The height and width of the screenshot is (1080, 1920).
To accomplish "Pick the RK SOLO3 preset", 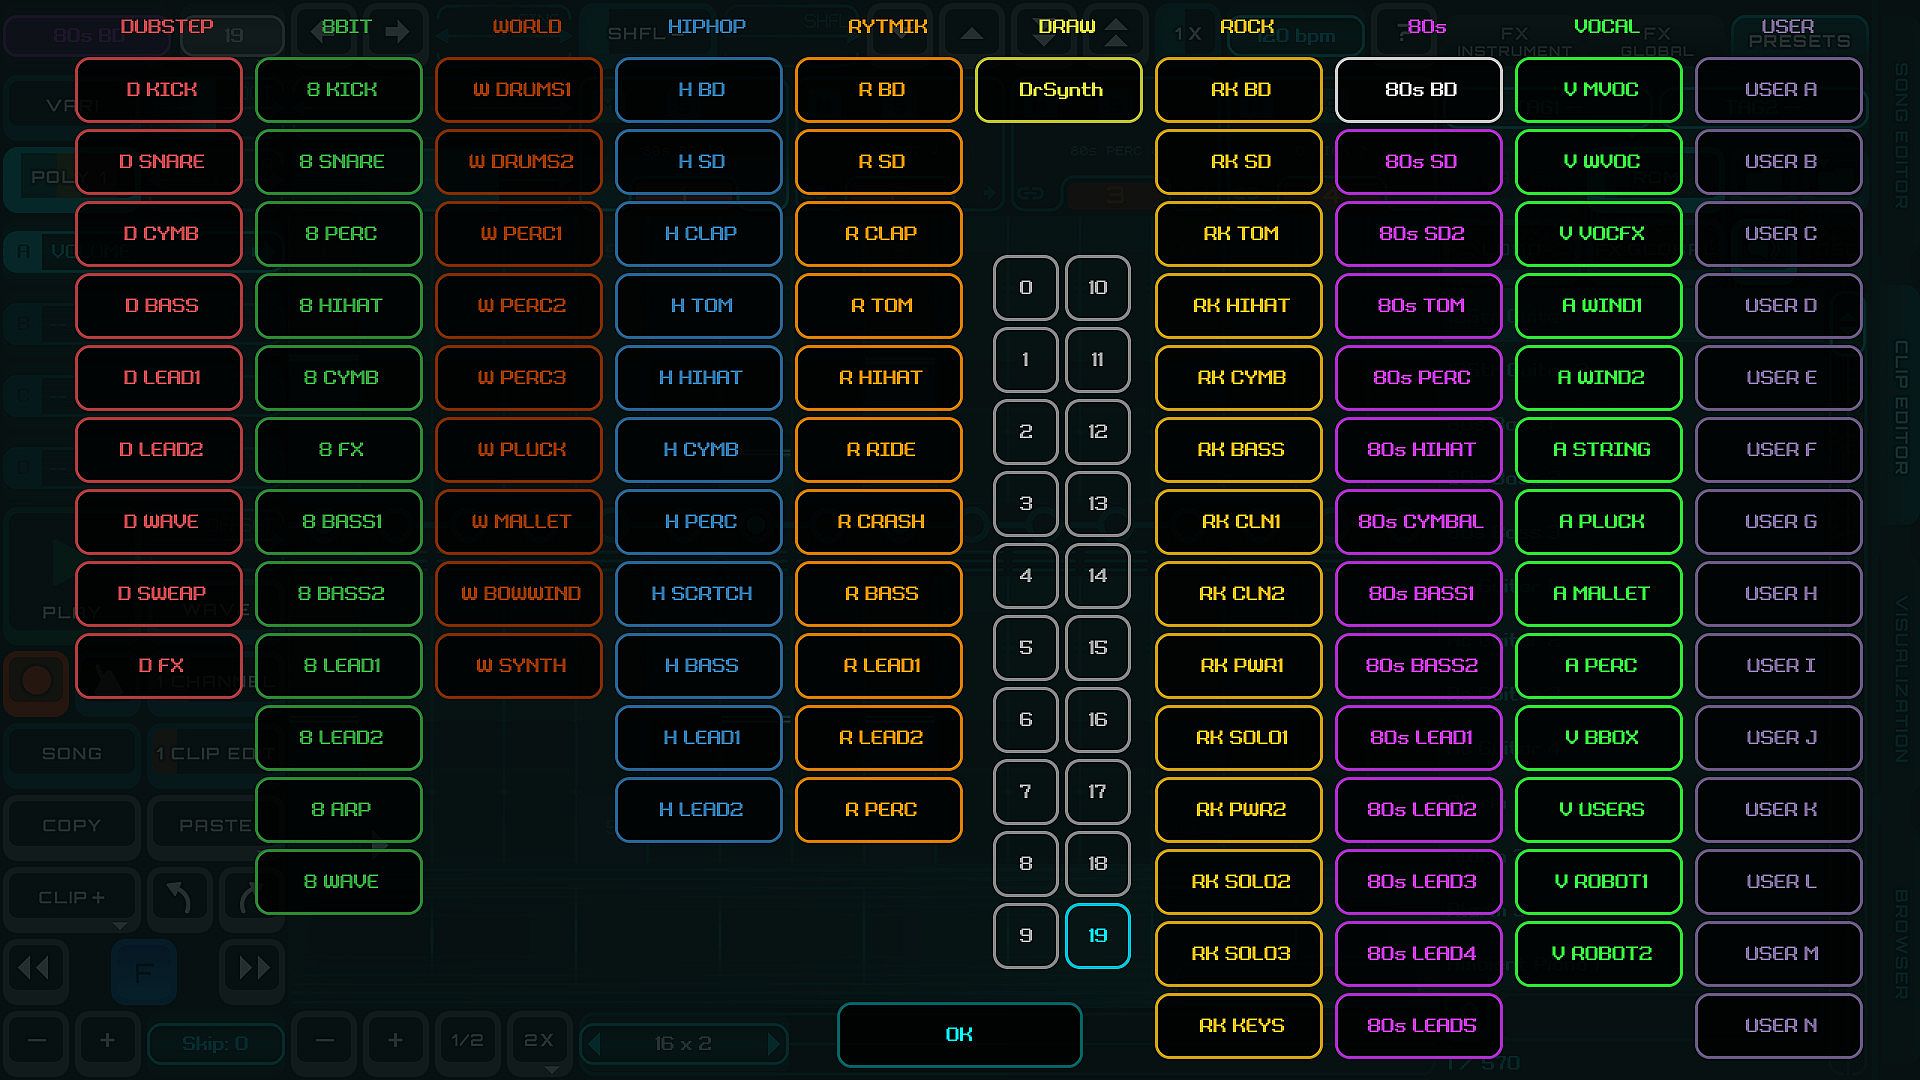I will pos(1239,954).
